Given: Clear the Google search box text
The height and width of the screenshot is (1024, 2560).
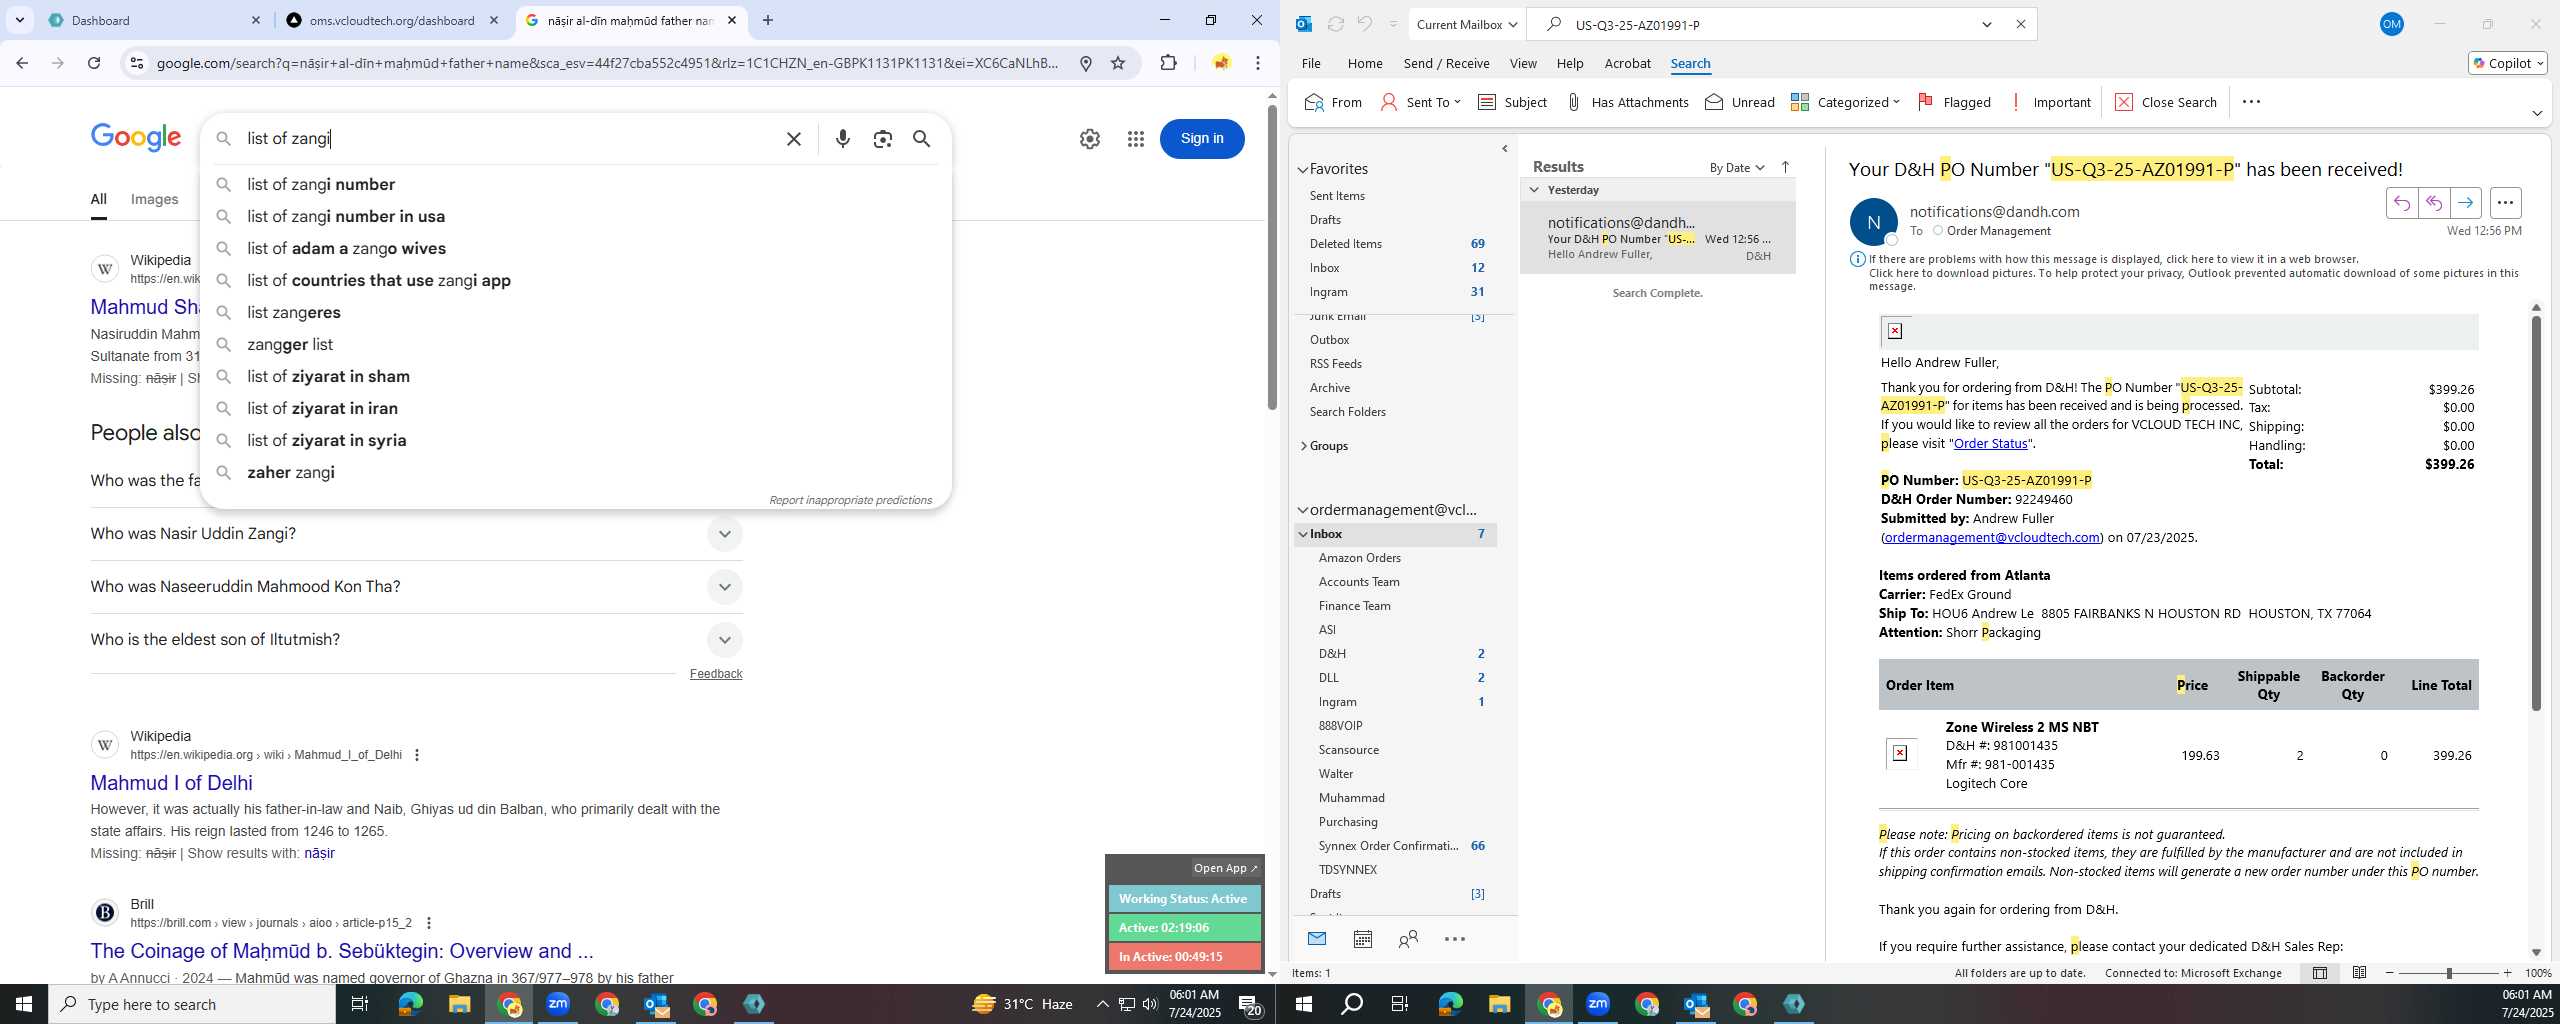Looking at the screenshot, I should (x=793, y=139).
